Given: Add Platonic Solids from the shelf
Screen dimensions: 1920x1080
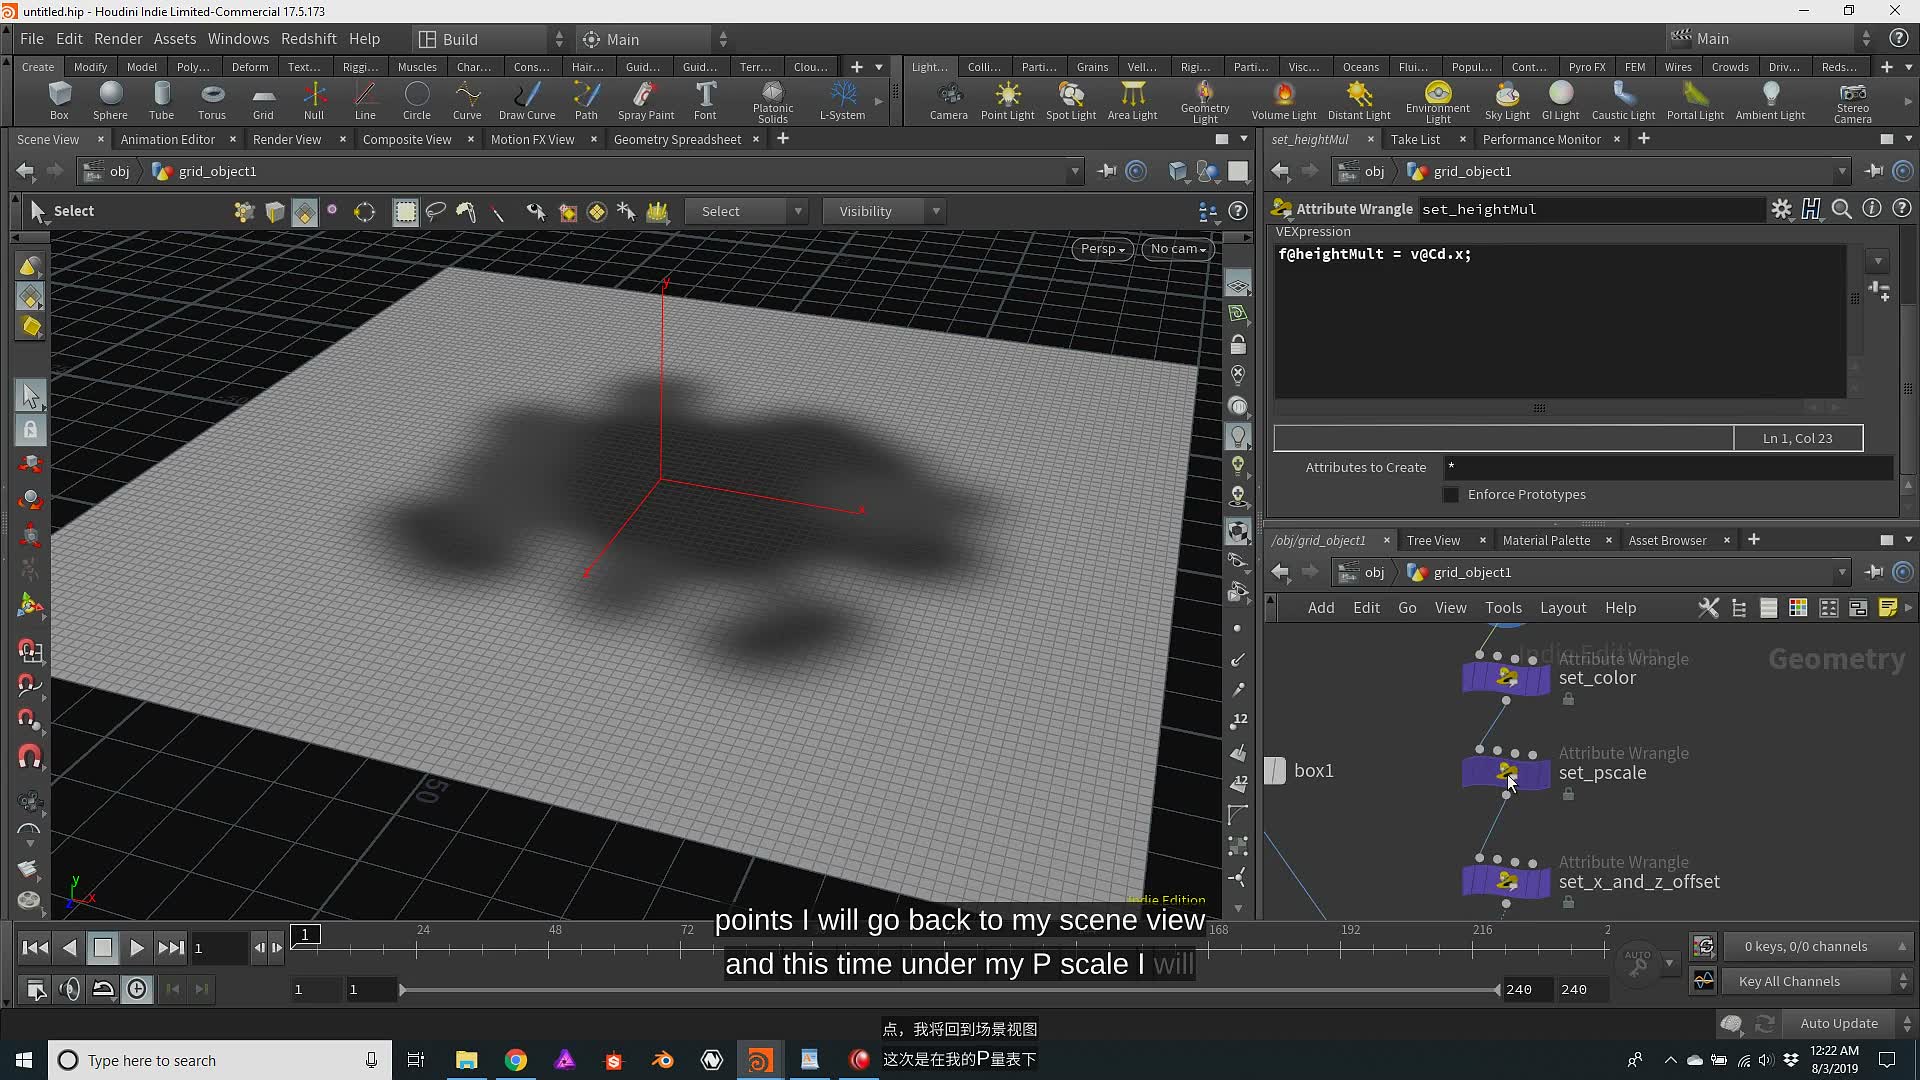Looking at the screenshot, I should tap(772, 102).
